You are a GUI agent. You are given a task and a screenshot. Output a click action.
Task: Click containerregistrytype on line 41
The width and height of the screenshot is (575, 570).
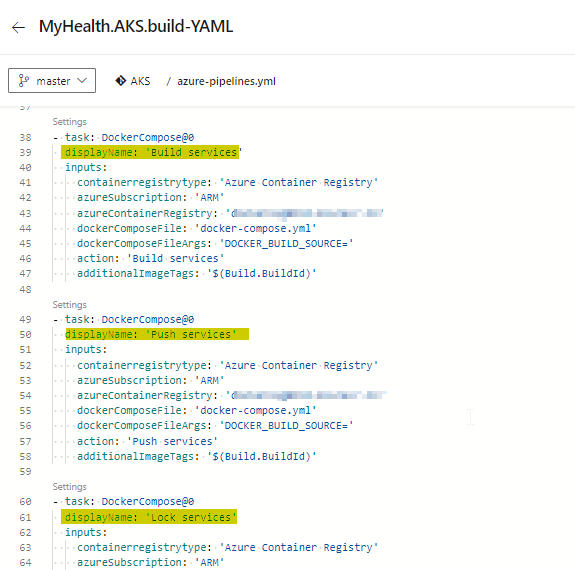click(x=227, y=182)
